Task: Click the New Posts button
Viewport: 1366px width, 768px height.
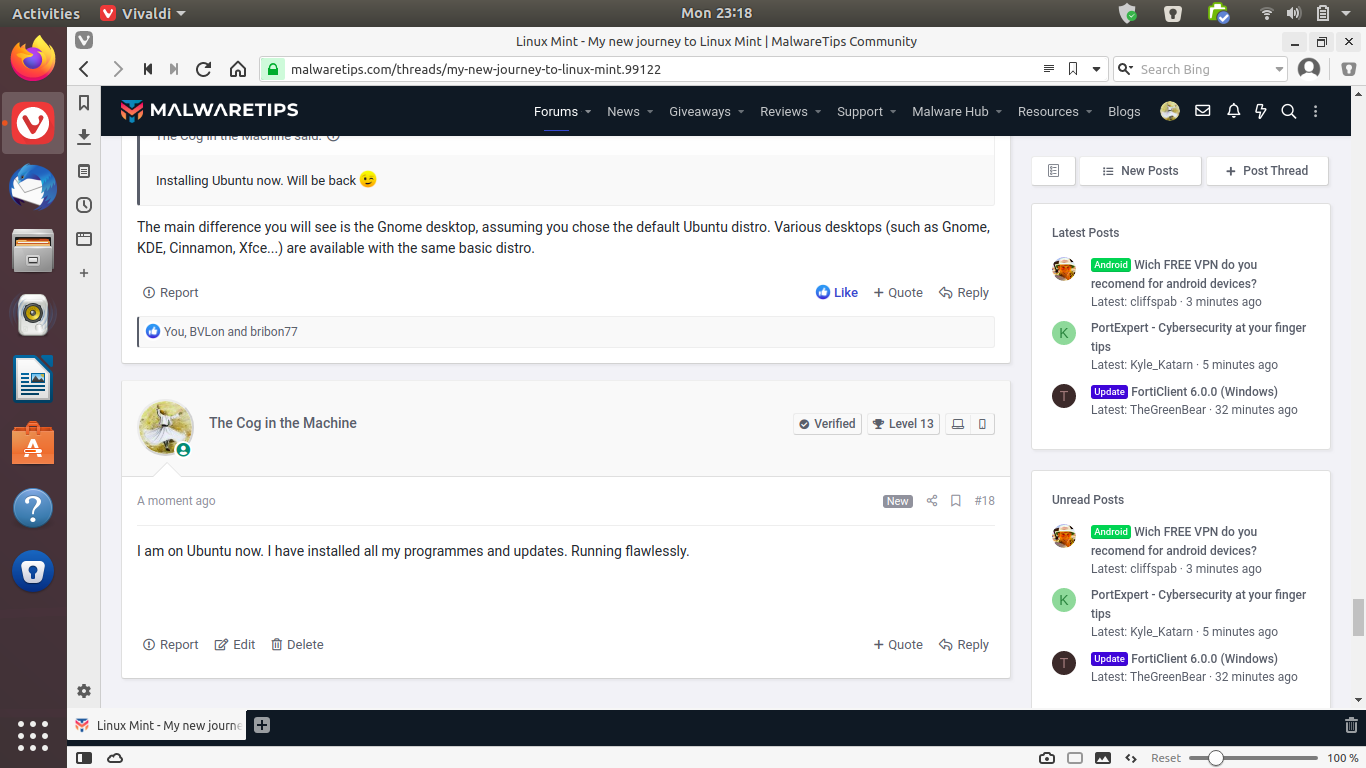Action: (x=1140, y=171)
